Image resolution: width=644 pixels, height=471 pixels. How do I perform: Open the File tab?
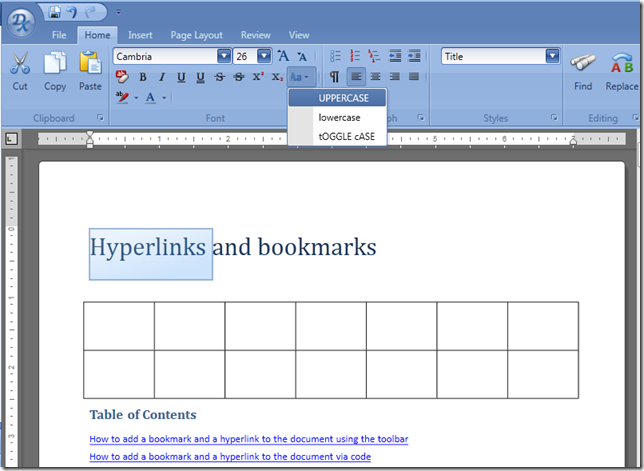[59, 35]
